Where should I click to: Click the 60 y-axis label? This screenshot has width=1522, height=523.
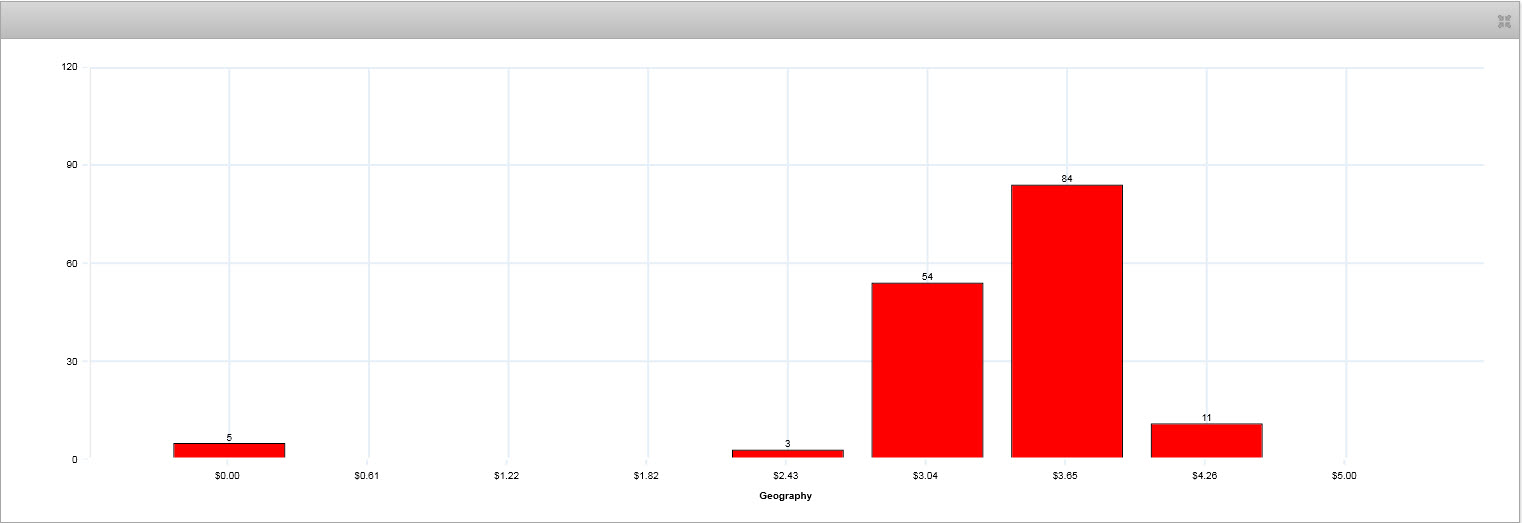tap(71, 264)
